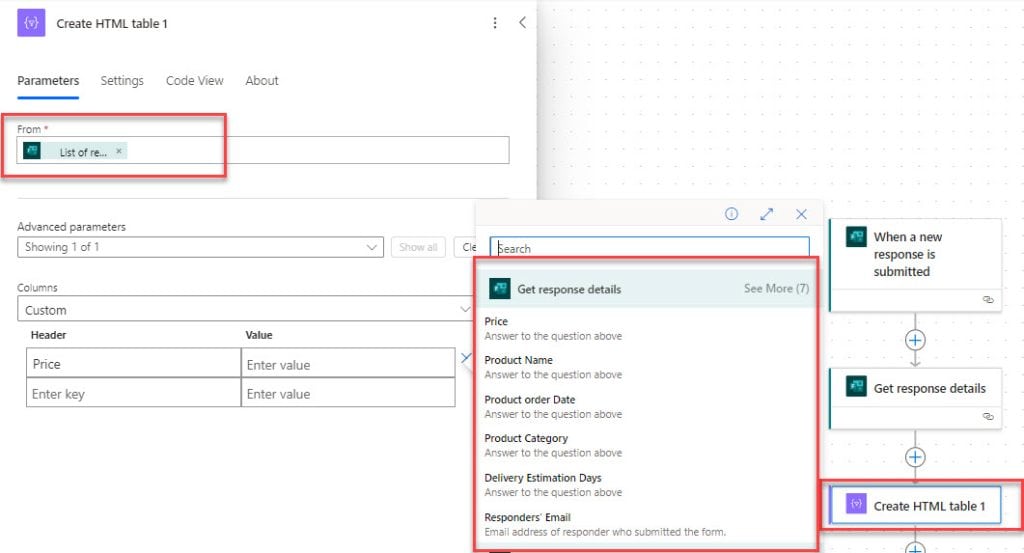Open the three-dot menu for Create HTML table 1
The image size is (1024, 553).
tap(495, 23)
